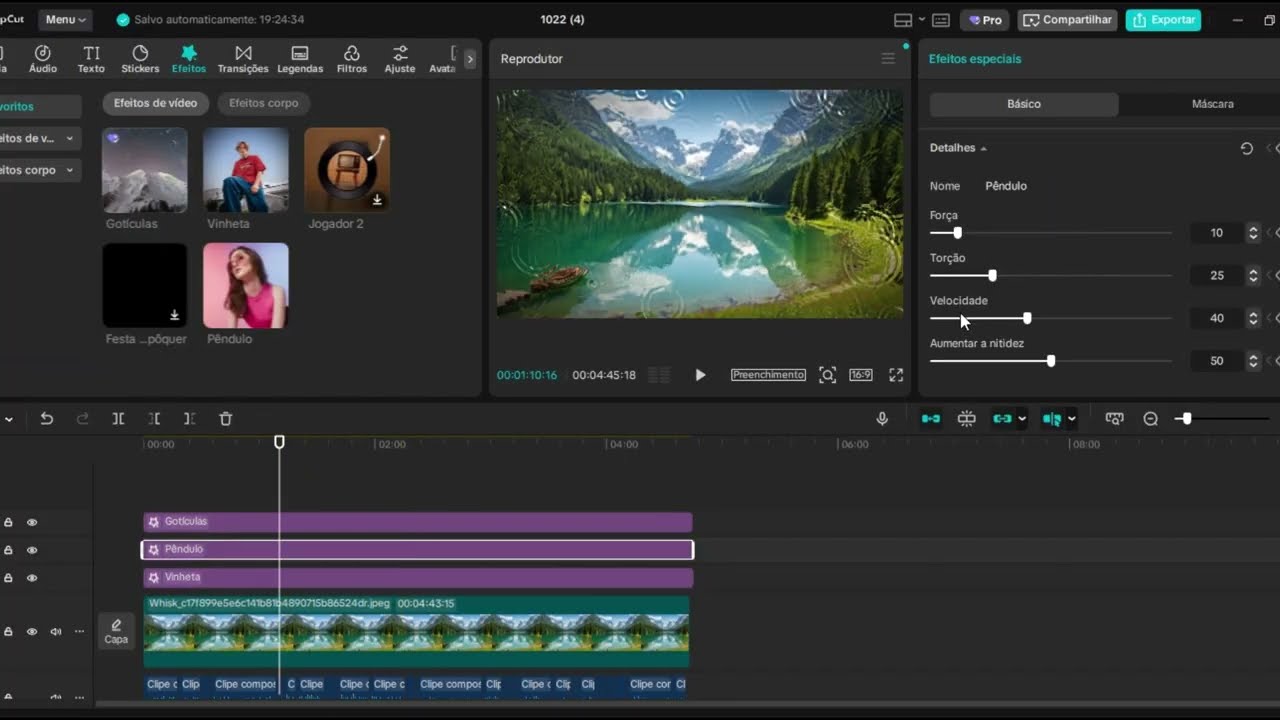
Task: Open the Áudio tab
Action: 43,59
